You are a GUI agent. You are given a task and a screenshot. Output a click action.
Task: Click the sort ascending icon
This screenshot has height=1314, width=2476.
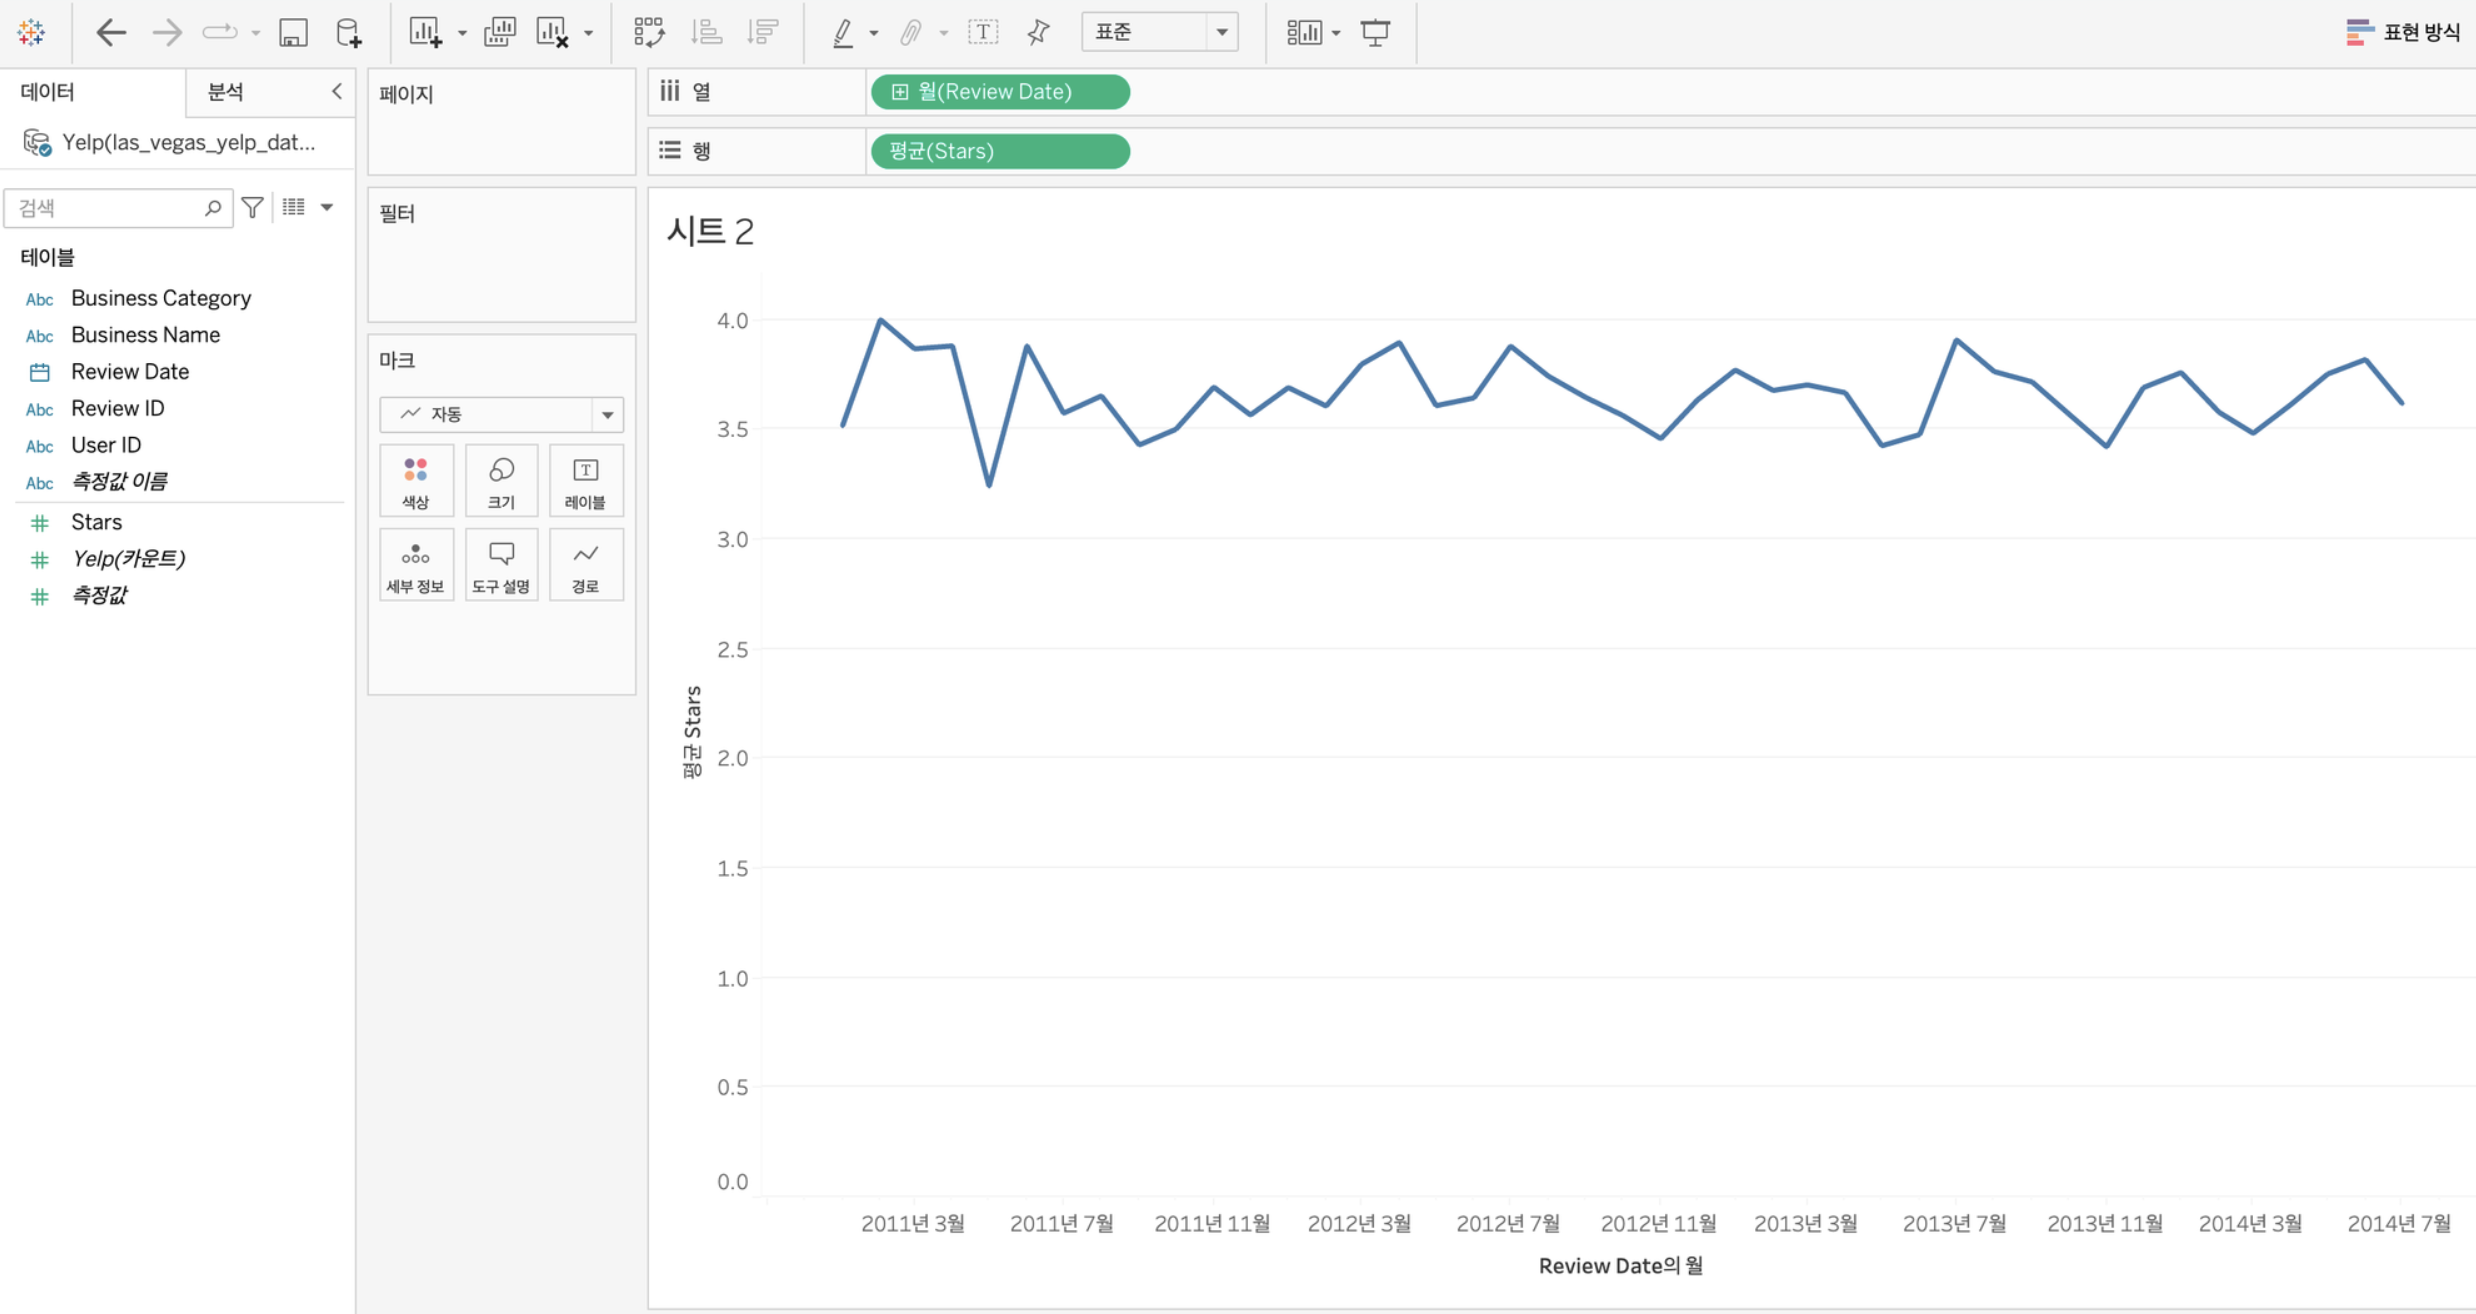click(x=706, y=33)
